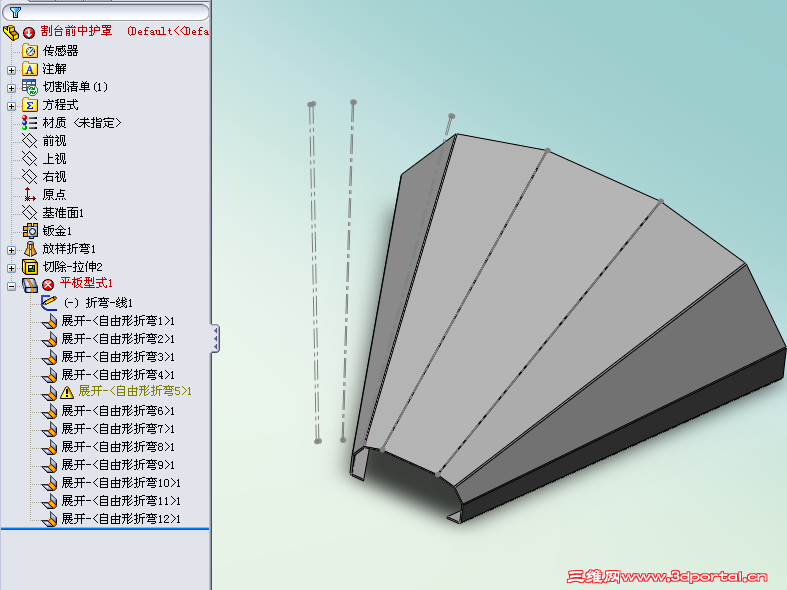The height and width of the screenshot is (590, 787).
Task: Select 展开-<自由形折弯4>1 label
Action: coord(118,375)
